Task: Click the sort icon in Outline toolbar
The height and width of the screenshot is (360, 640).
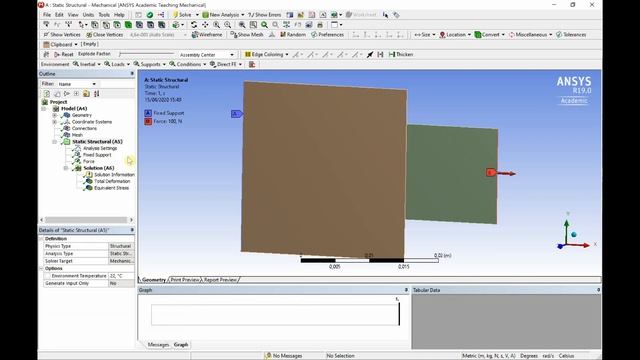Action: pyautogui.click(x=96, y=93)
